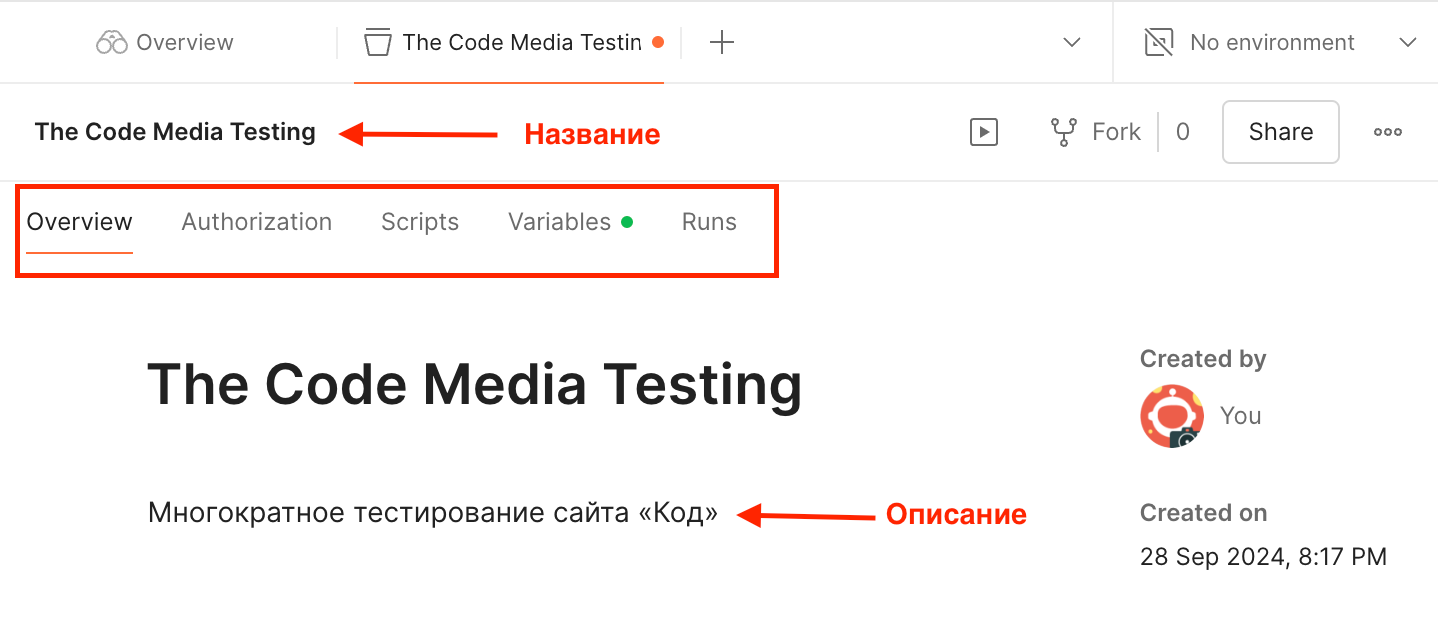
Task: Open the Scripts tab
Action: 419,221
